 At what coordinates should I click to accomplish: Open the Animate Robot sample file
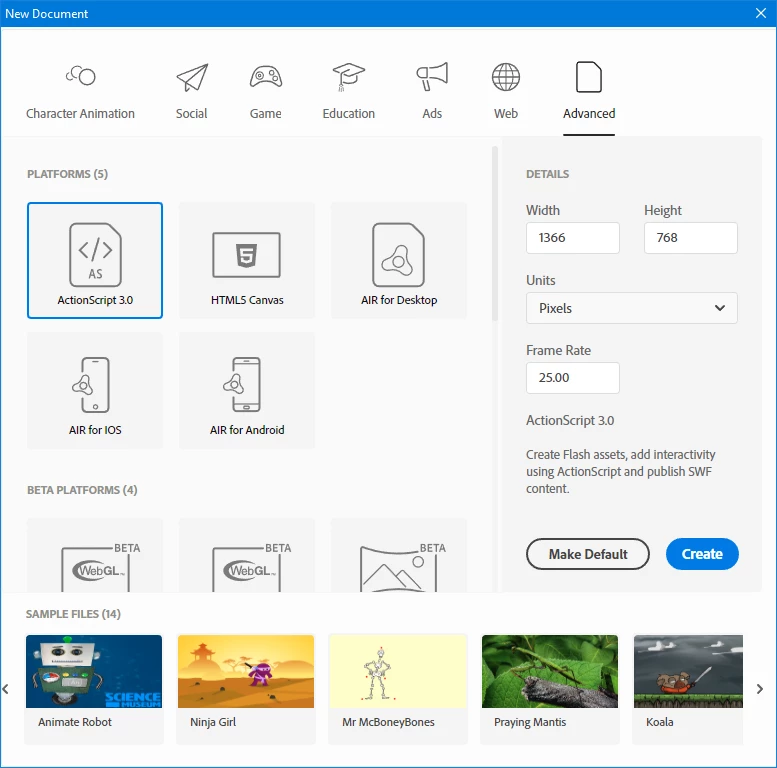click(x=94, y=689)
